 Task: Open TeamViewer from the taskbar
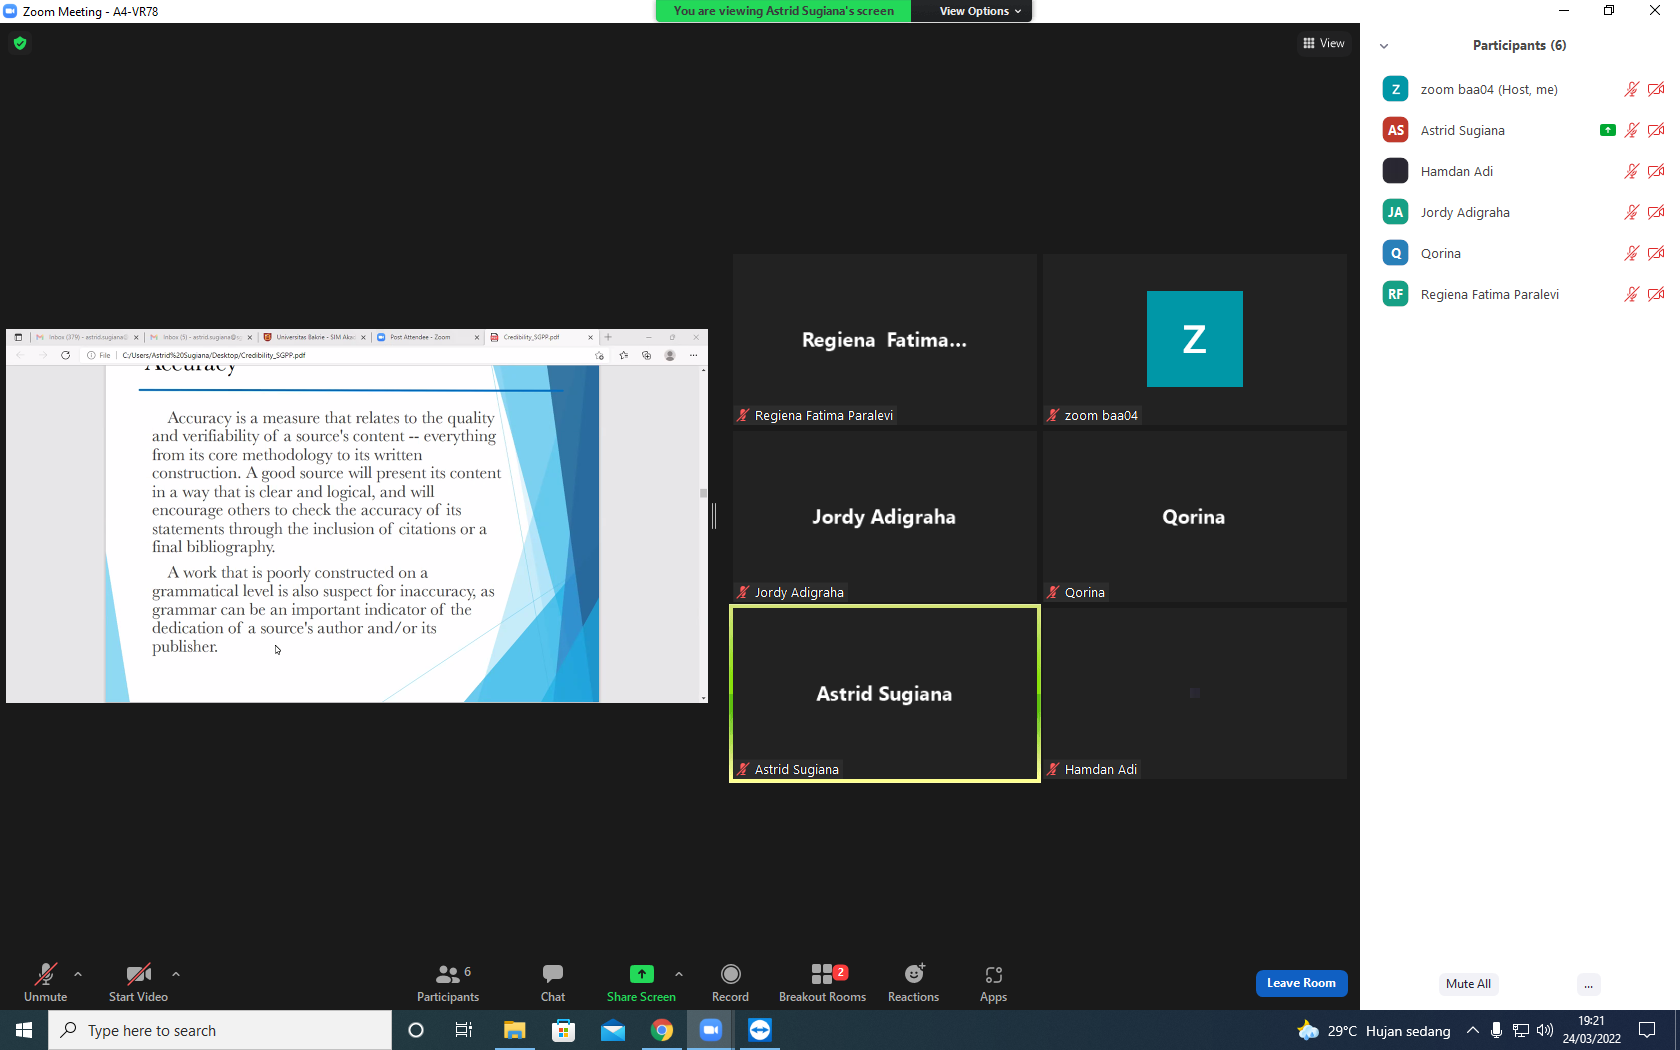(x=760, y=1030)
